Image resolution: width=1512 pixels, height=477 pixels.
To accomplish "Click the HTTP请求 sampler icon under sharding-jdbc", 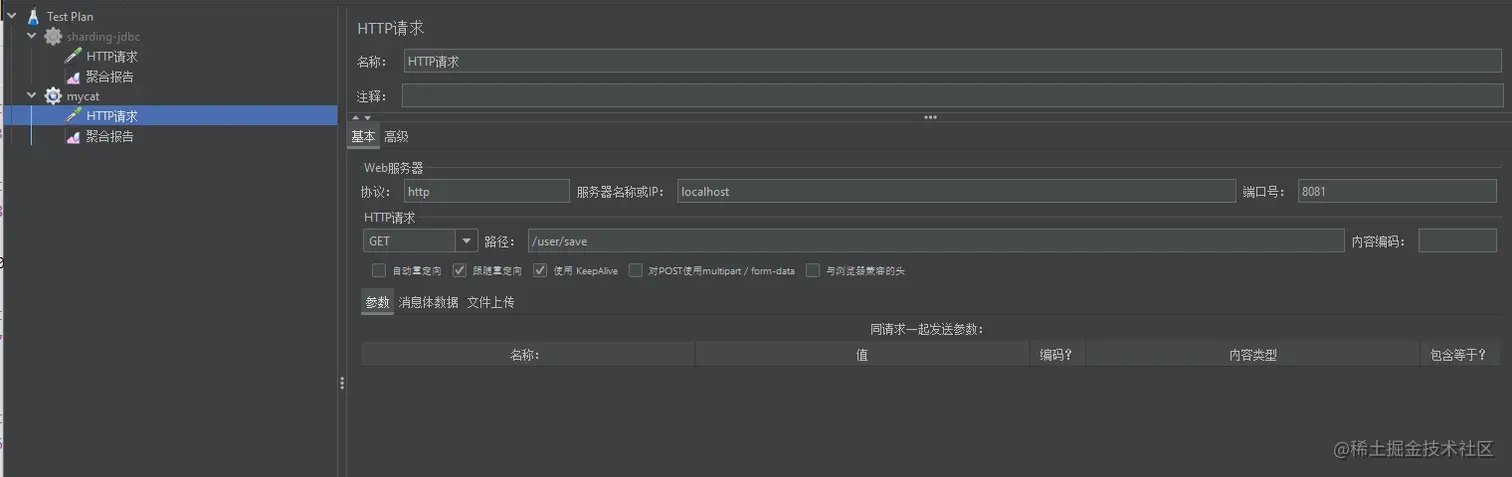I will point(73,56).
